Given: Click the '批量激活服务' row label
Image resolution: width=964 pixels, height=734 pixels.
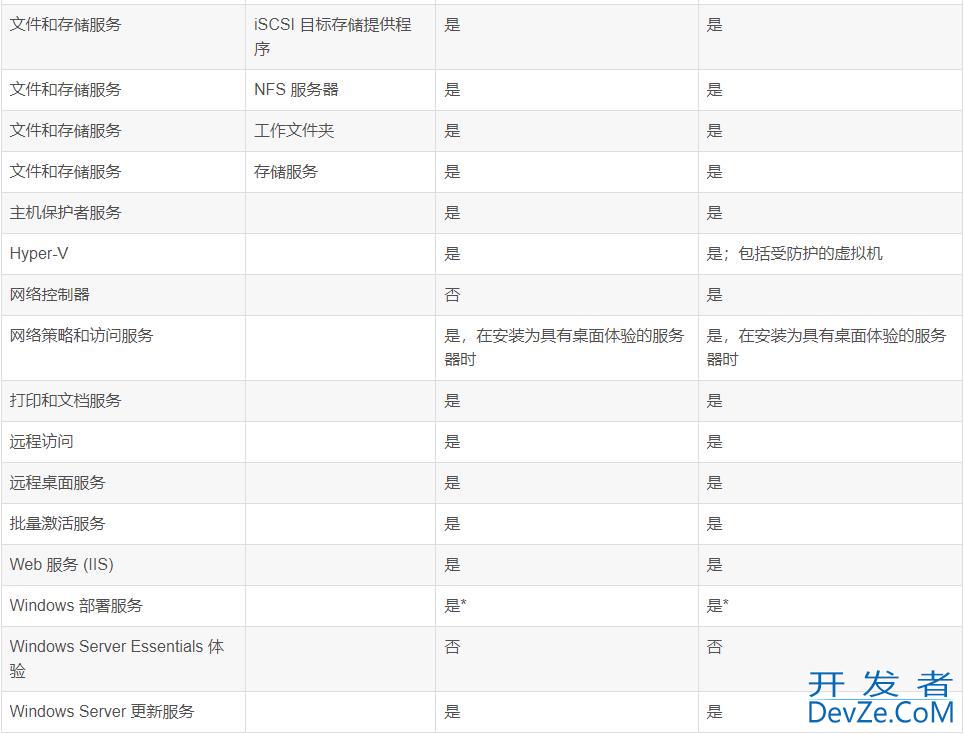Looking at the screenshot, I should (57, 524).
